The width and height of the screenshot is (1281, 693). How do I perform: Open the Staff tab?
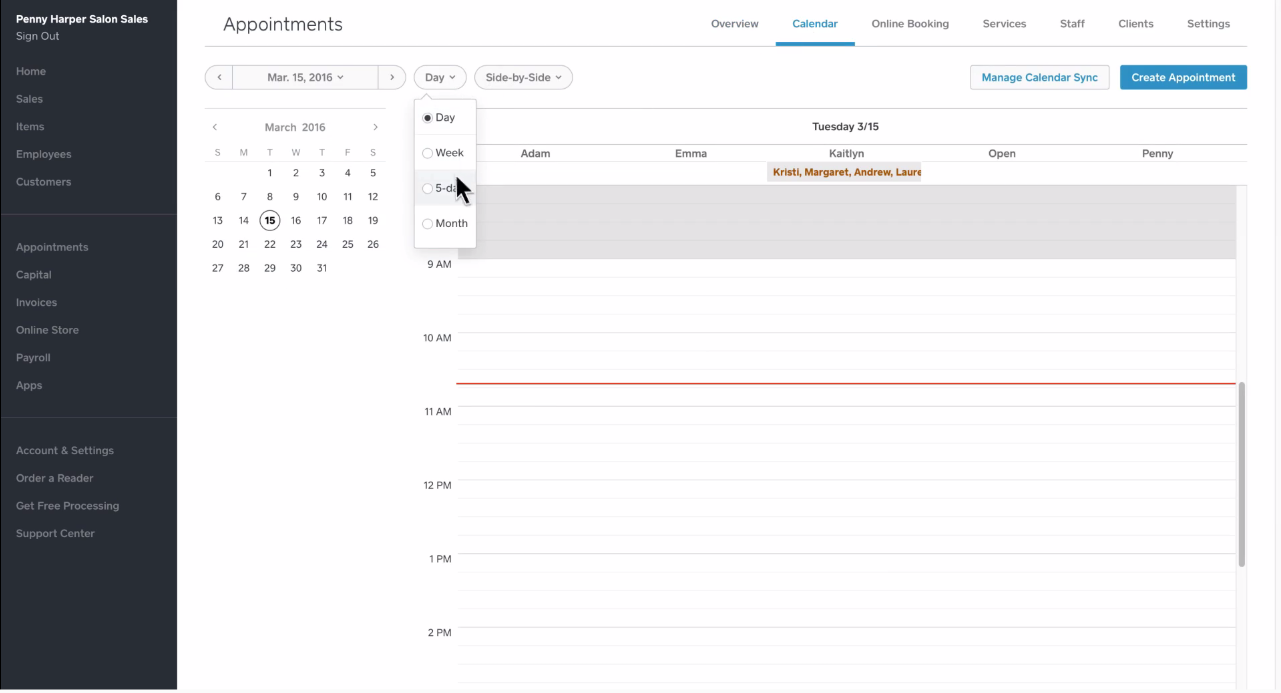pyautogui.click(x=1072, y=24)
